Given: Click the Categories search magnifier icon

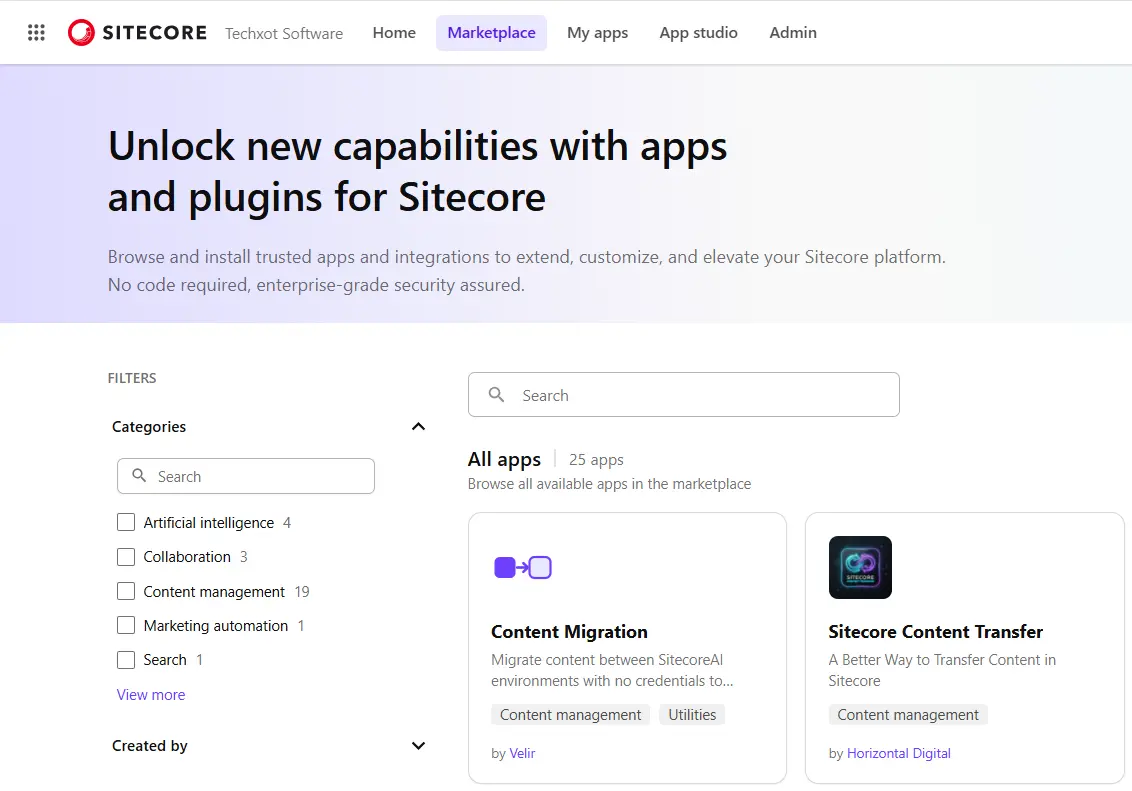Looking at the screenshot, I should tap(139, 476).
